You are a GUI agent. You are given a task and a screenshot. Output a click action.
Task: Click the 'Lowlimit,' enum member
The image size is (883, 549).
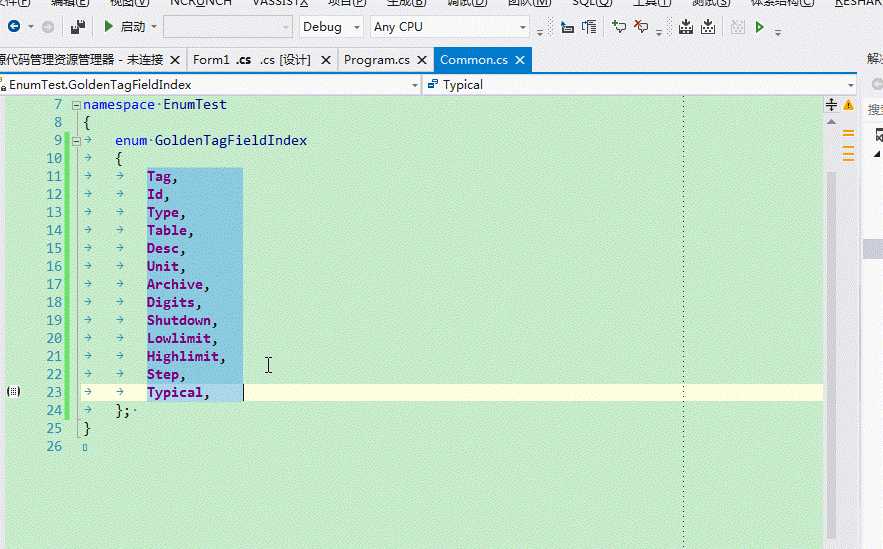pyautogui.click(x=182, y=339)
